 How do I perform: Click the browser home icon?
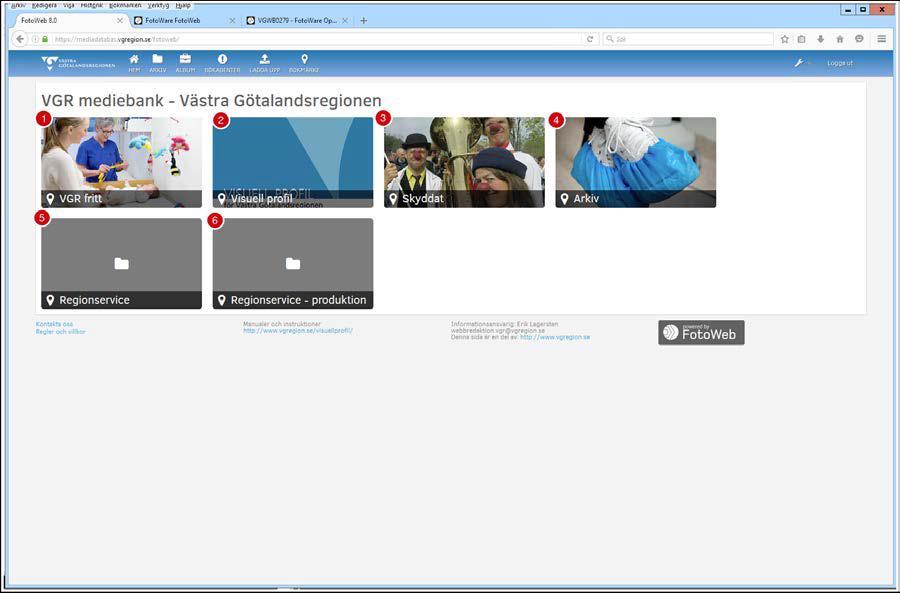point(840,39)
